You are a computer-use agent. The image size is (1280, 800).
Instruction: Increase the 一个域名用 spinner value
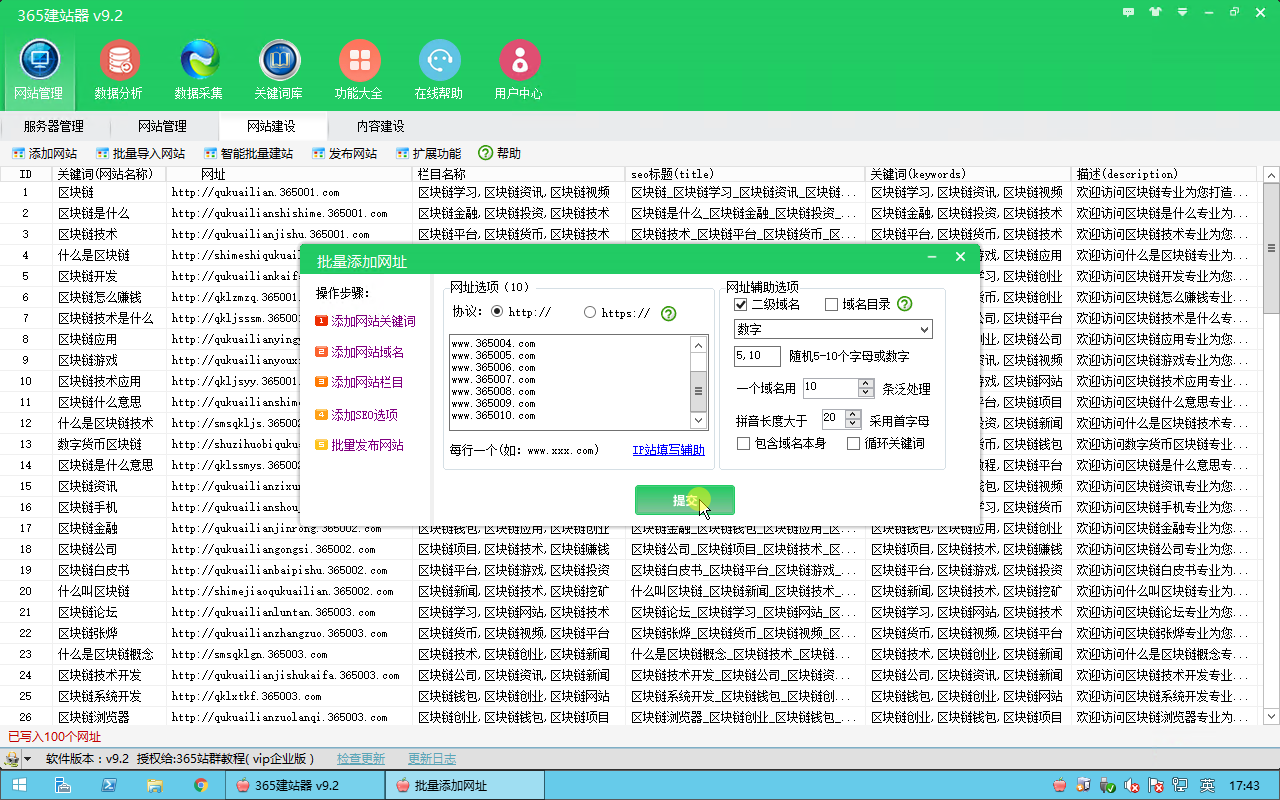868,383
